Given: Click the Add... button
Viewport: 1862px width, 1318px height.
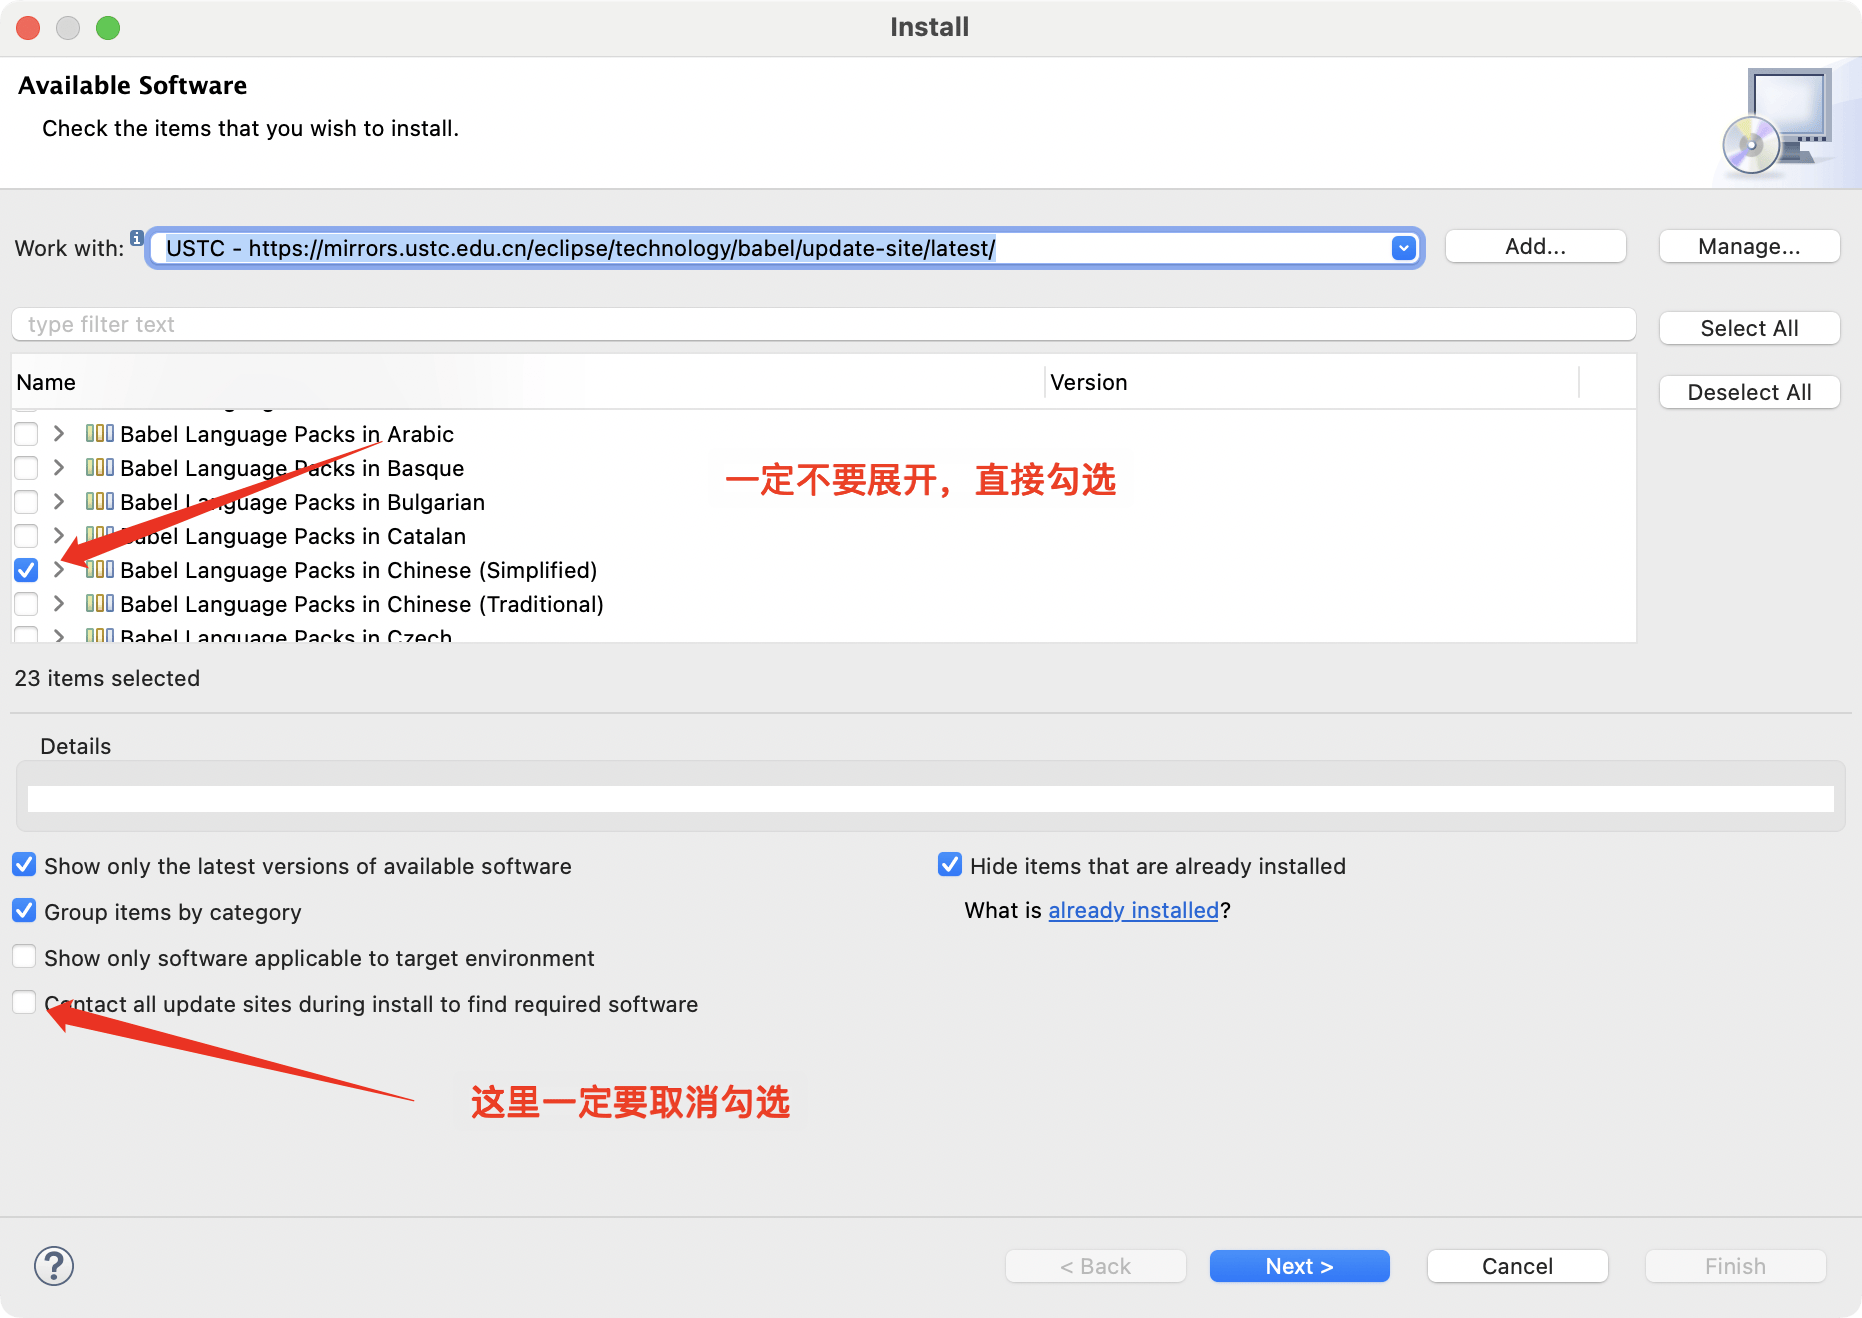Looking at the screenshot, I should [x=1536, y=247].
